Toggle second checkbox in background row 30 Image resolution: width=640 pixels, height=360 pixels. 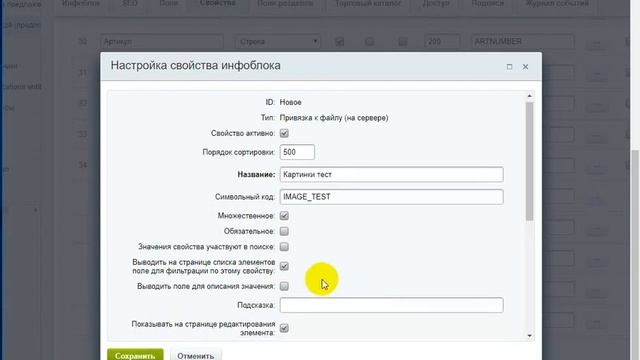point(369,42)
